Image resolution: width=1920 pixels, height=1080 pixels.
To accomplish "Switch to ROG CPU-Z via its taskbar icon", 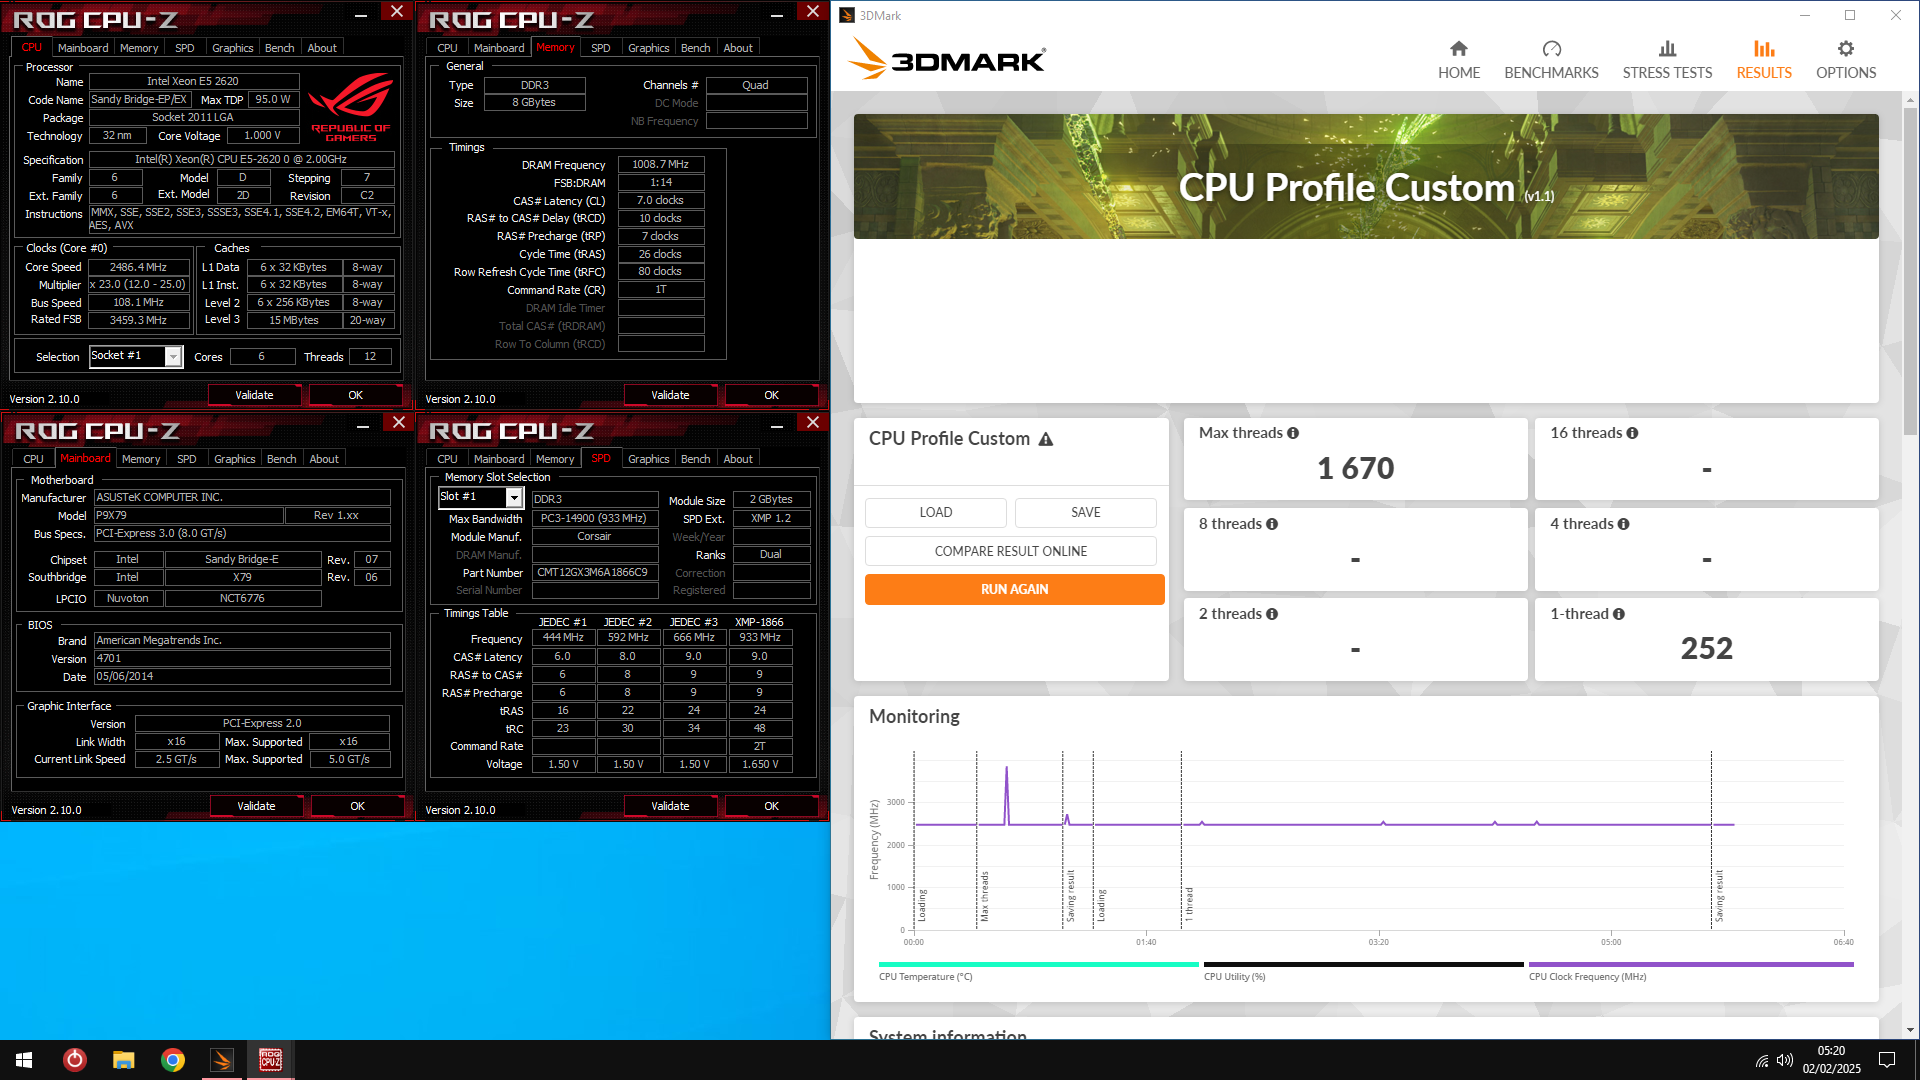I will point(271,1060).
